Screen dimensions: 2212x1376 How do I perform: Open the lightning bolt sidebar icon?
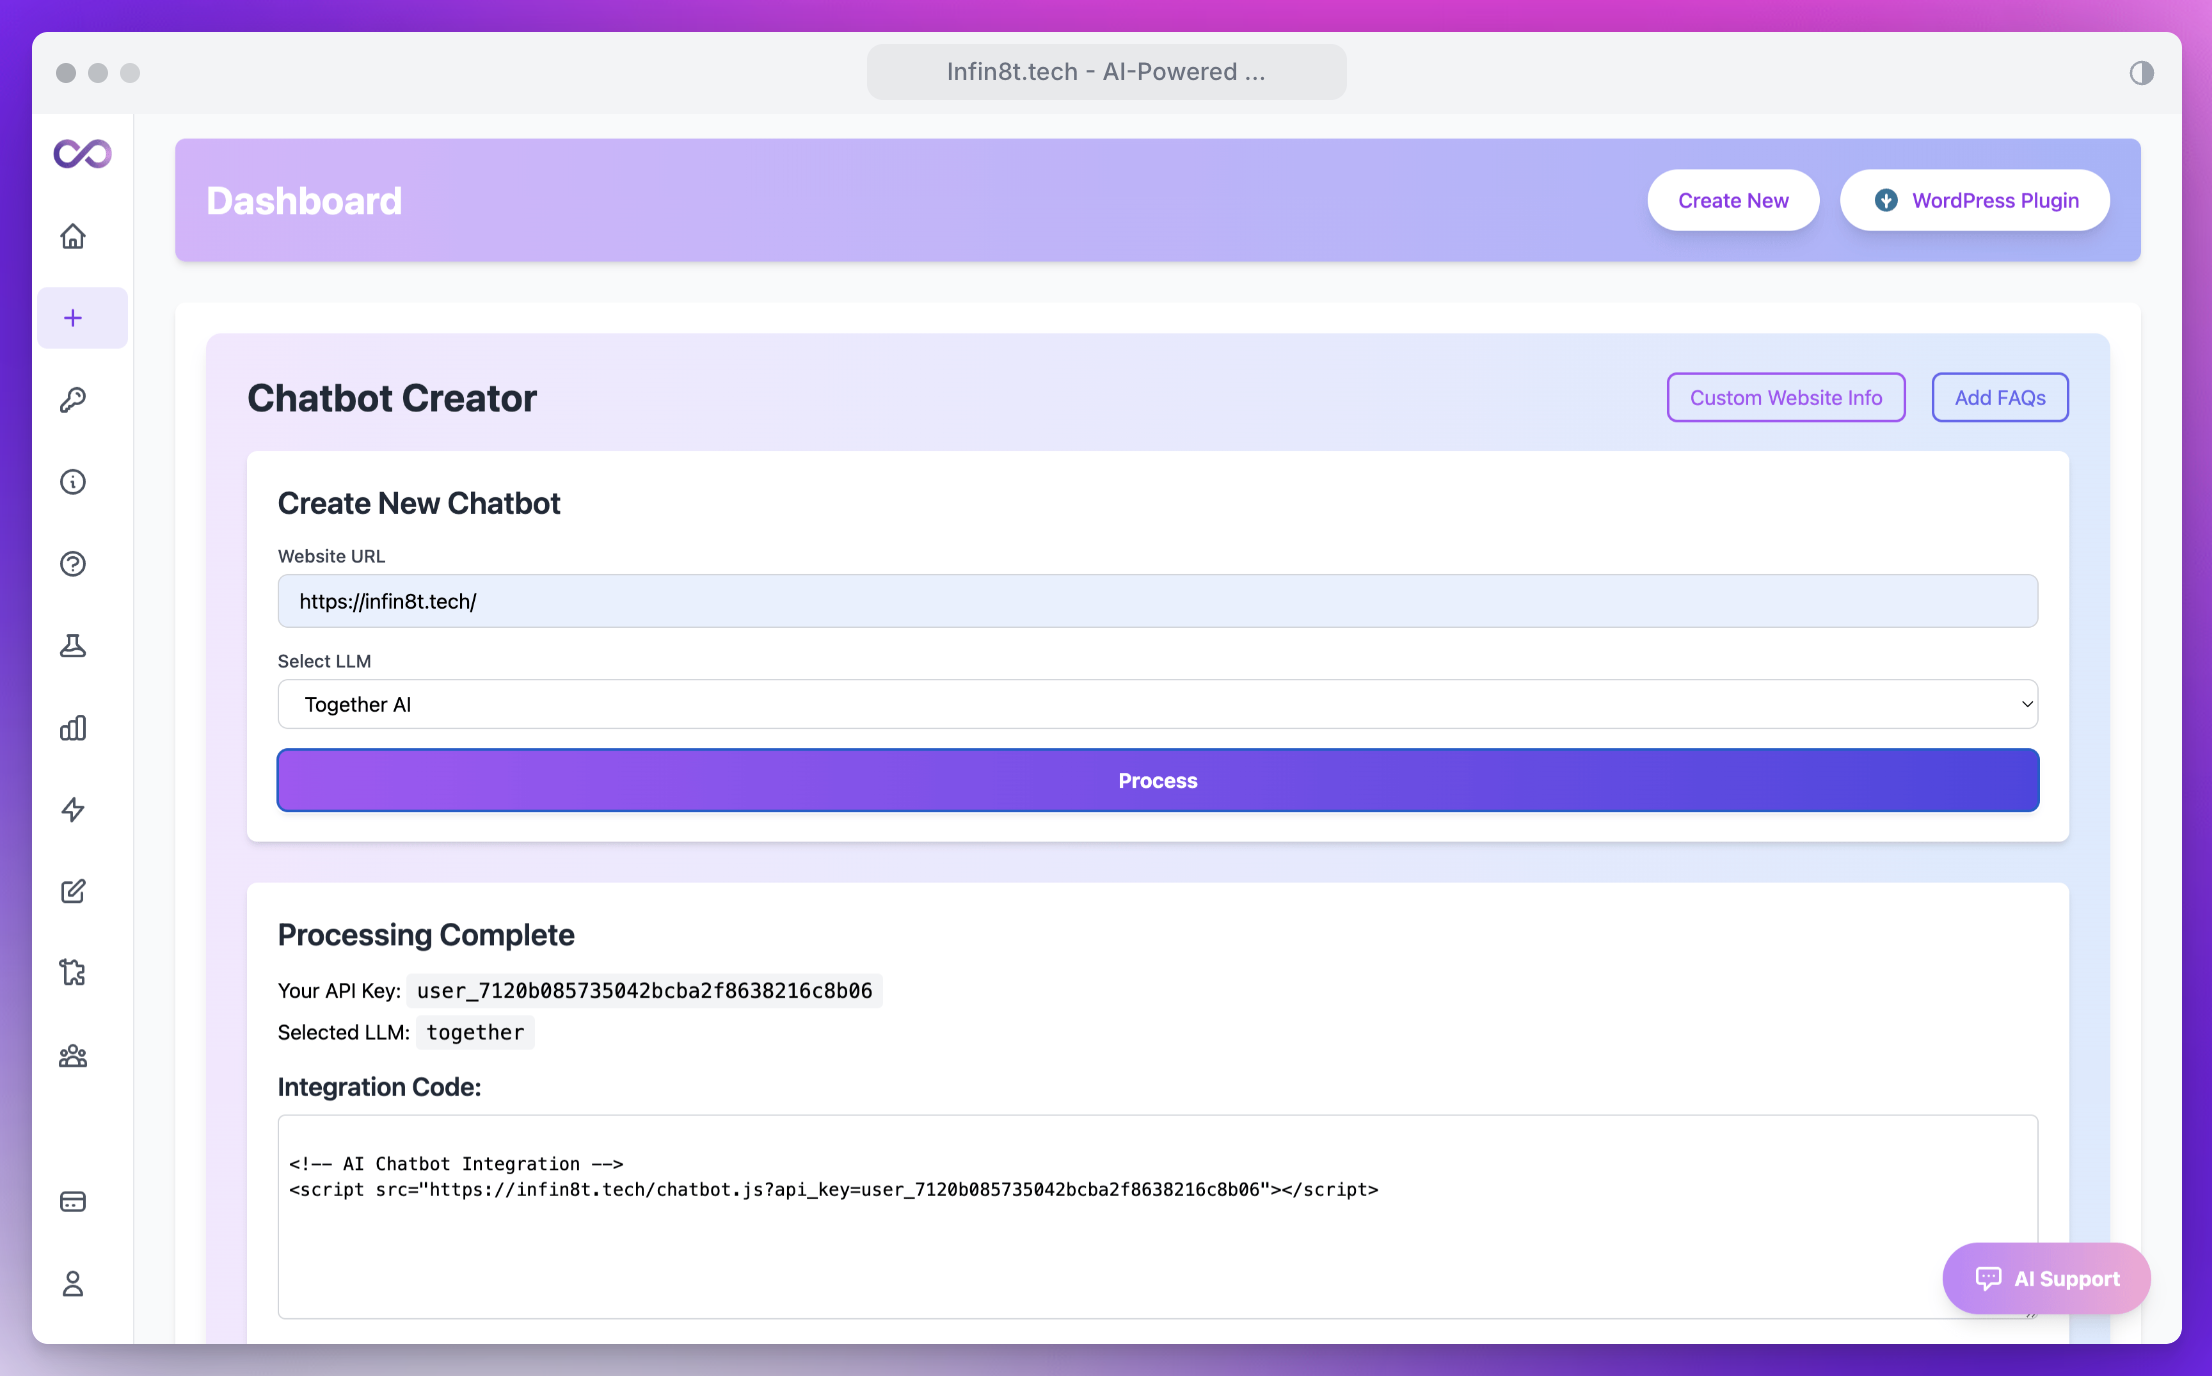tap(73, 810)
